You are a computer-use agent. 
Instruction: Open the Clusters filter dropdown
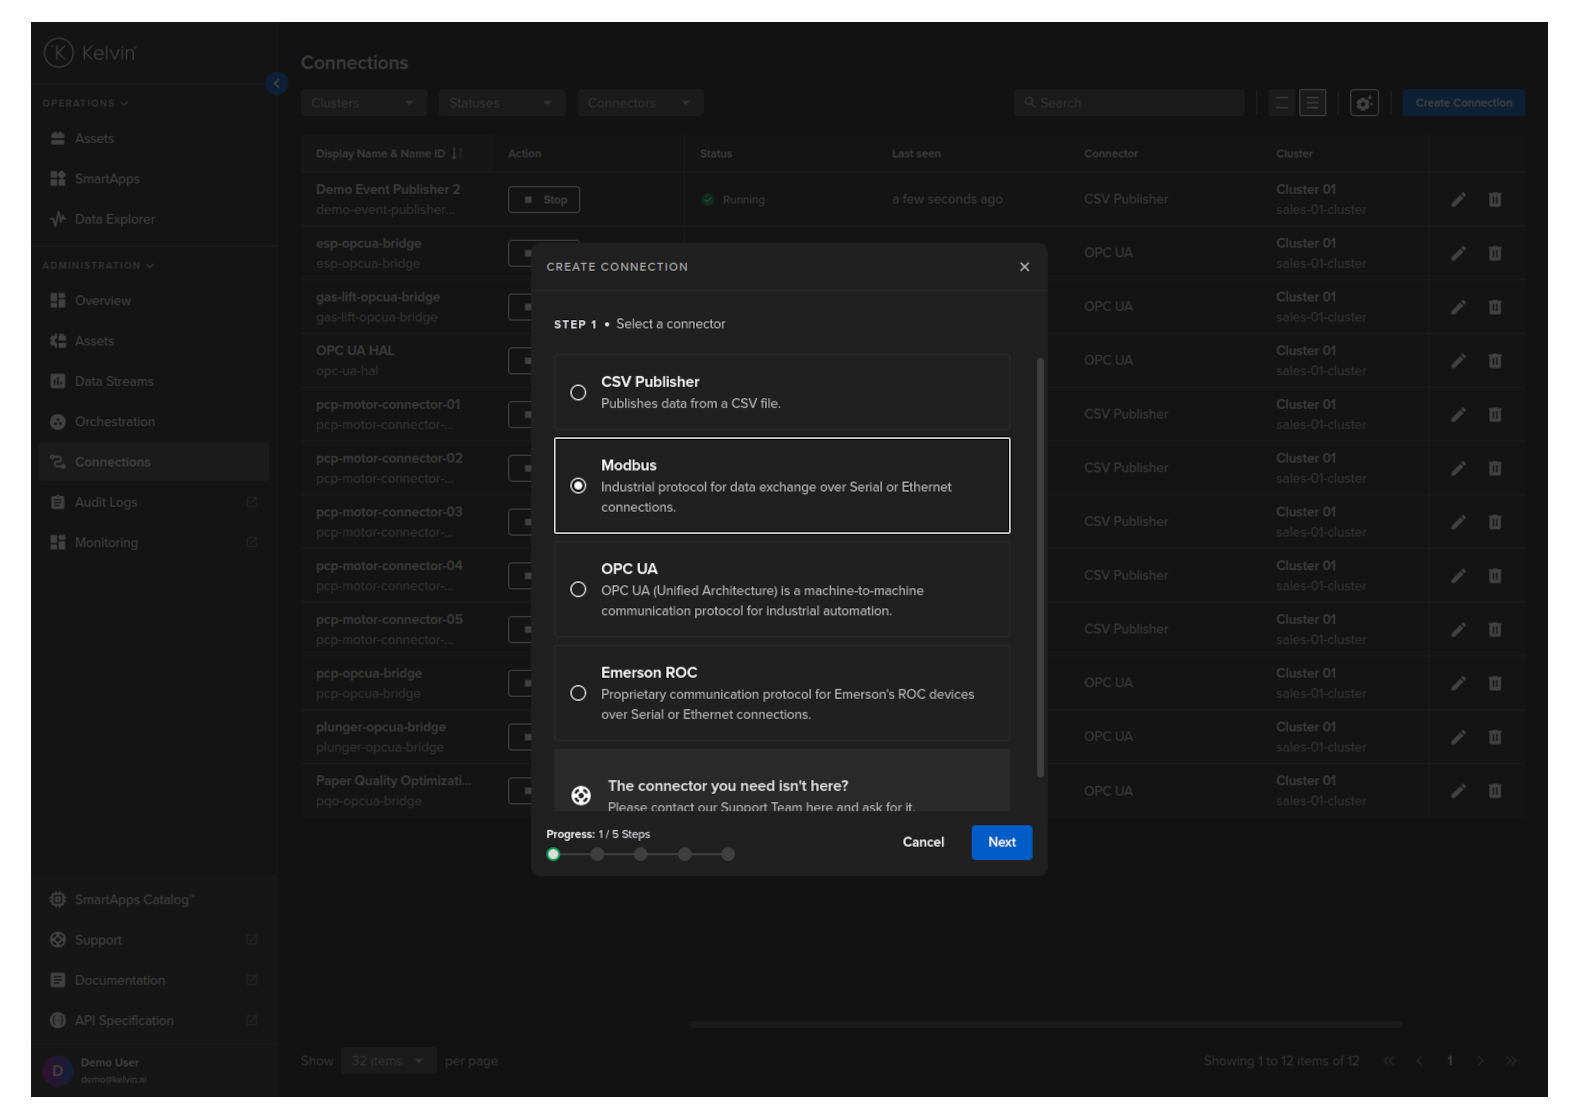[x=363, y=103]
